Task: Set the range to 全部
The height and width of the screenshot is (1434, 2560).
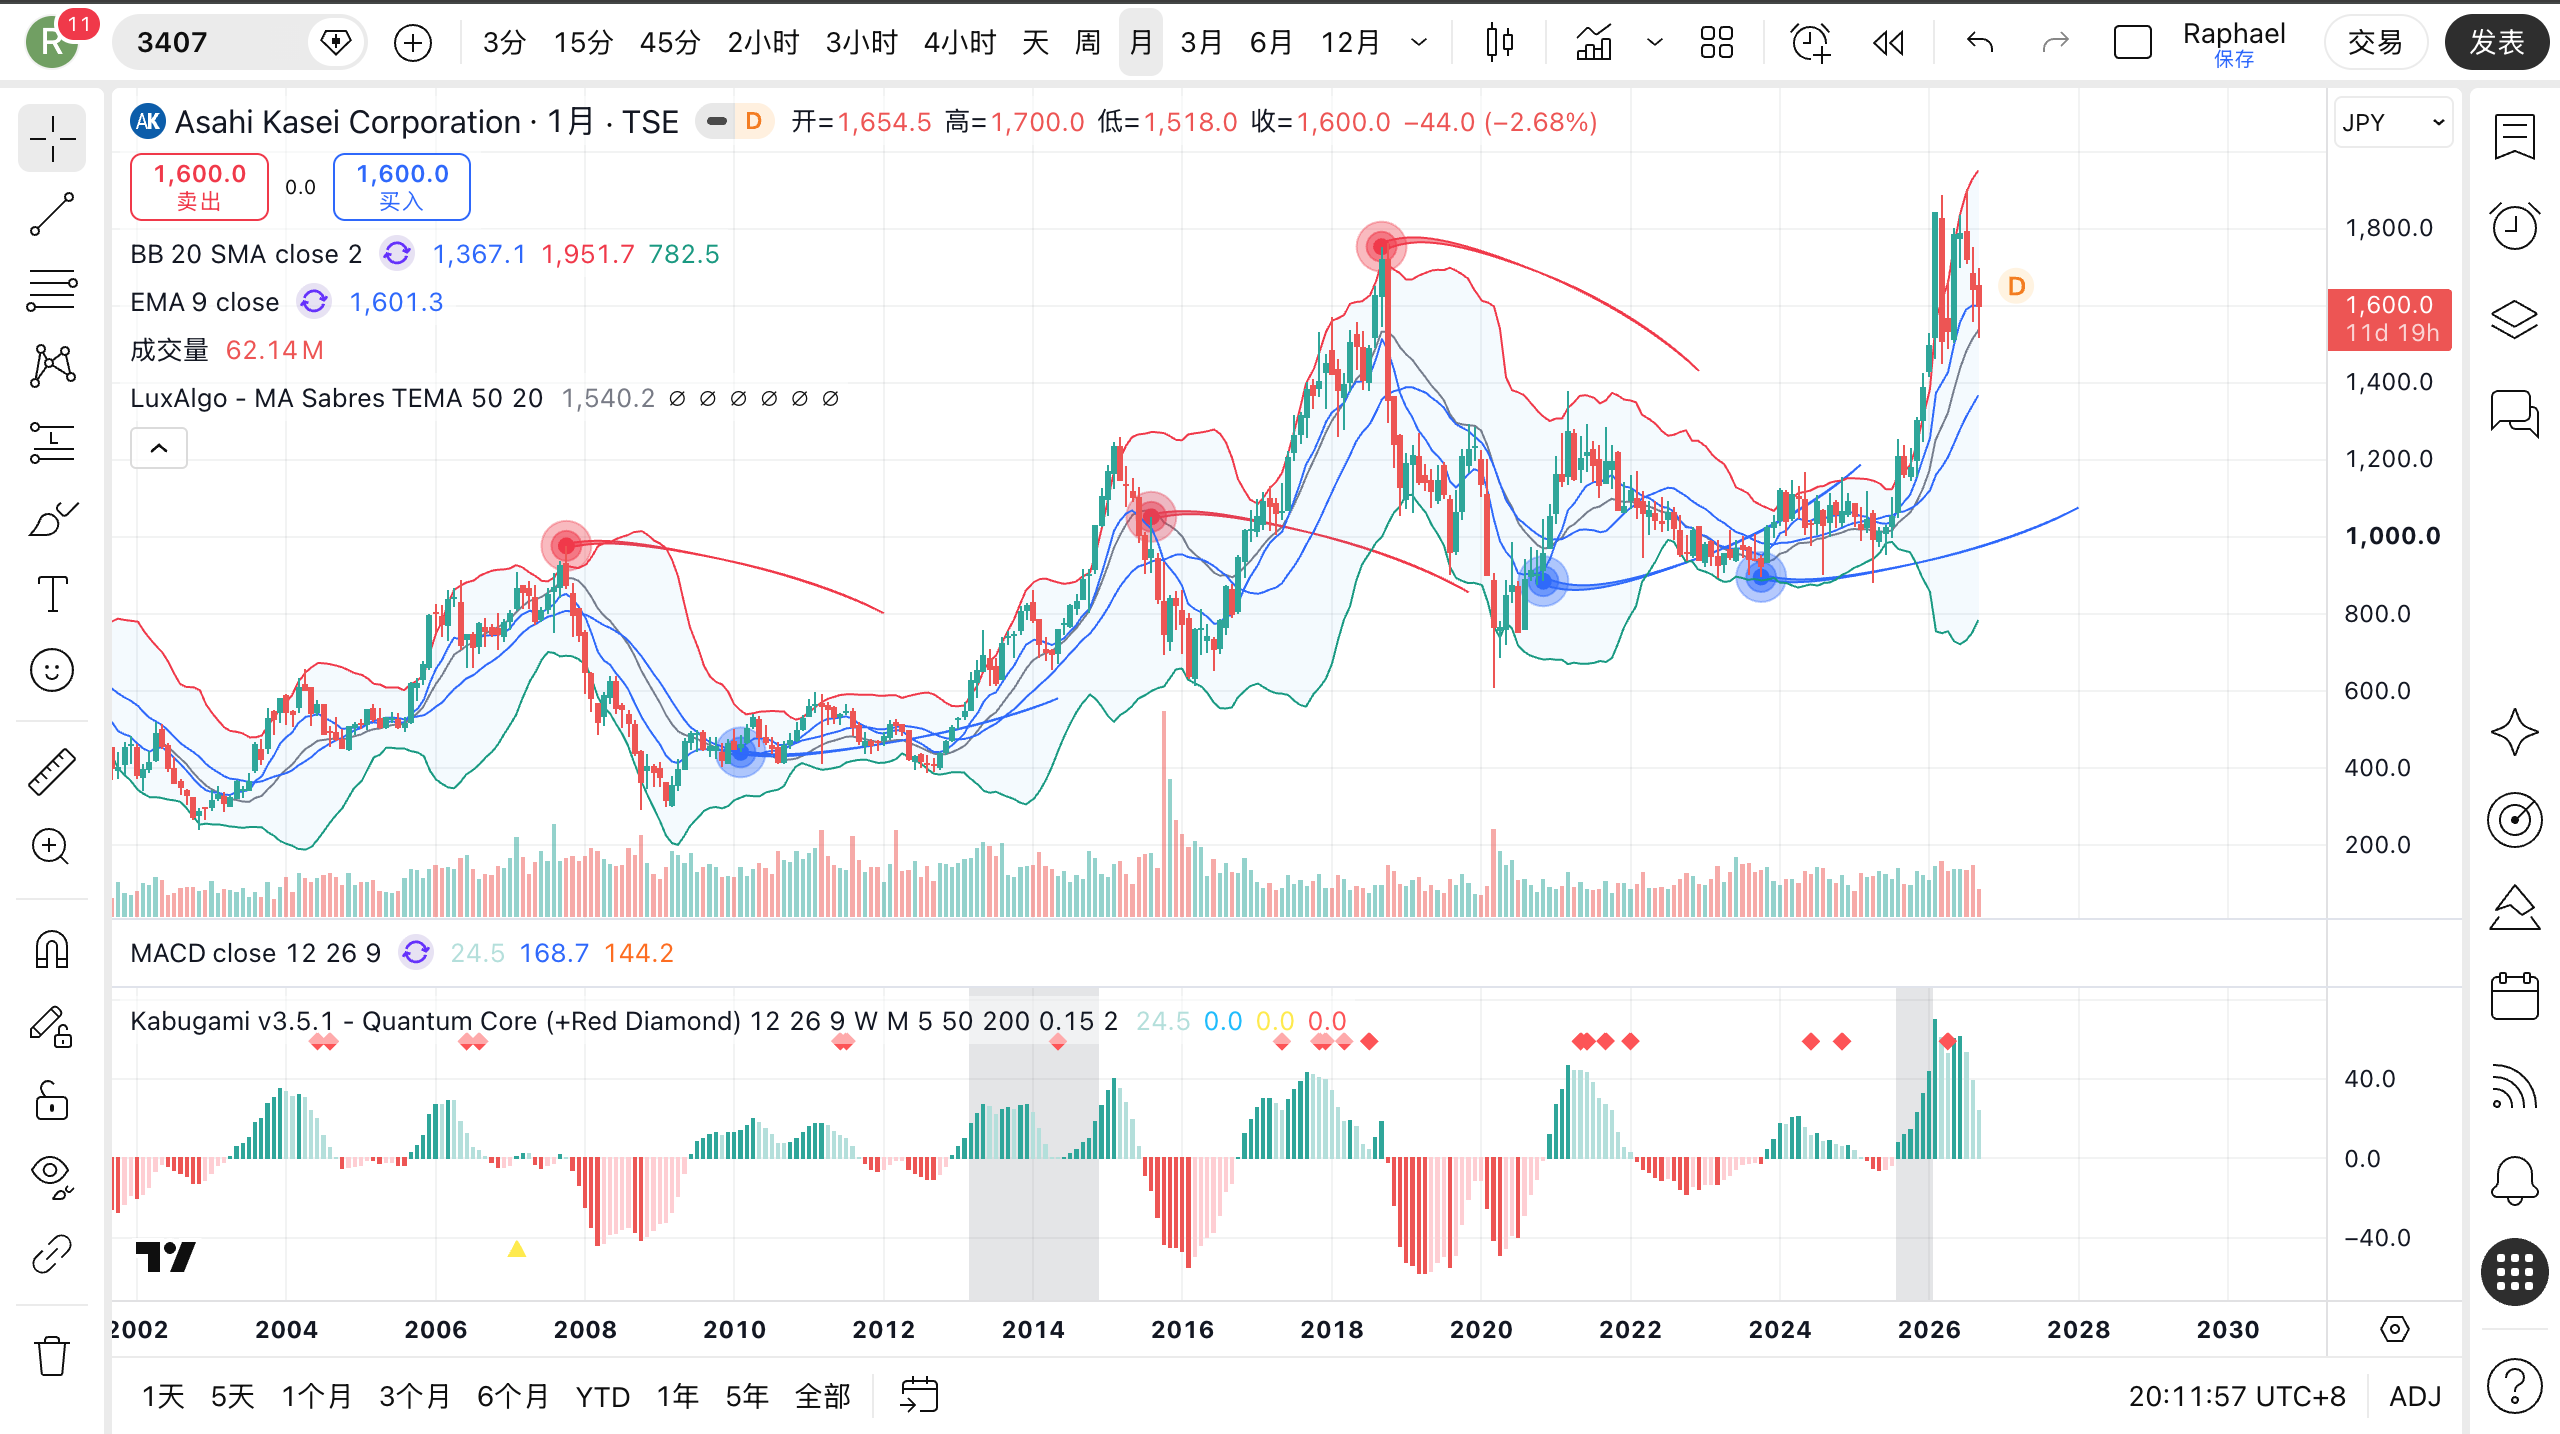Action: [822, 1396]
